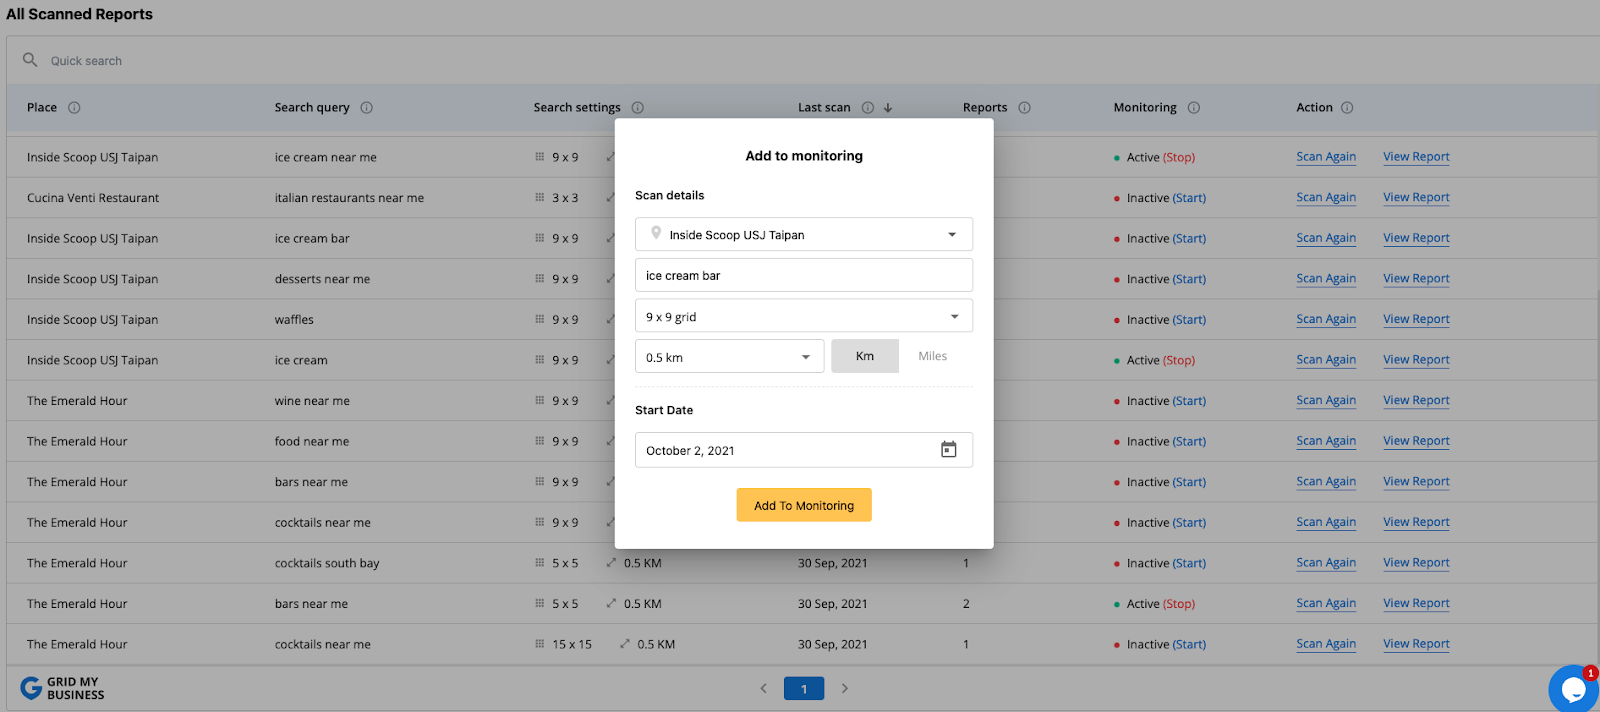Go to next page arrow
Image resolution: width=1600 pixels, height=712 pixels.
845,688
